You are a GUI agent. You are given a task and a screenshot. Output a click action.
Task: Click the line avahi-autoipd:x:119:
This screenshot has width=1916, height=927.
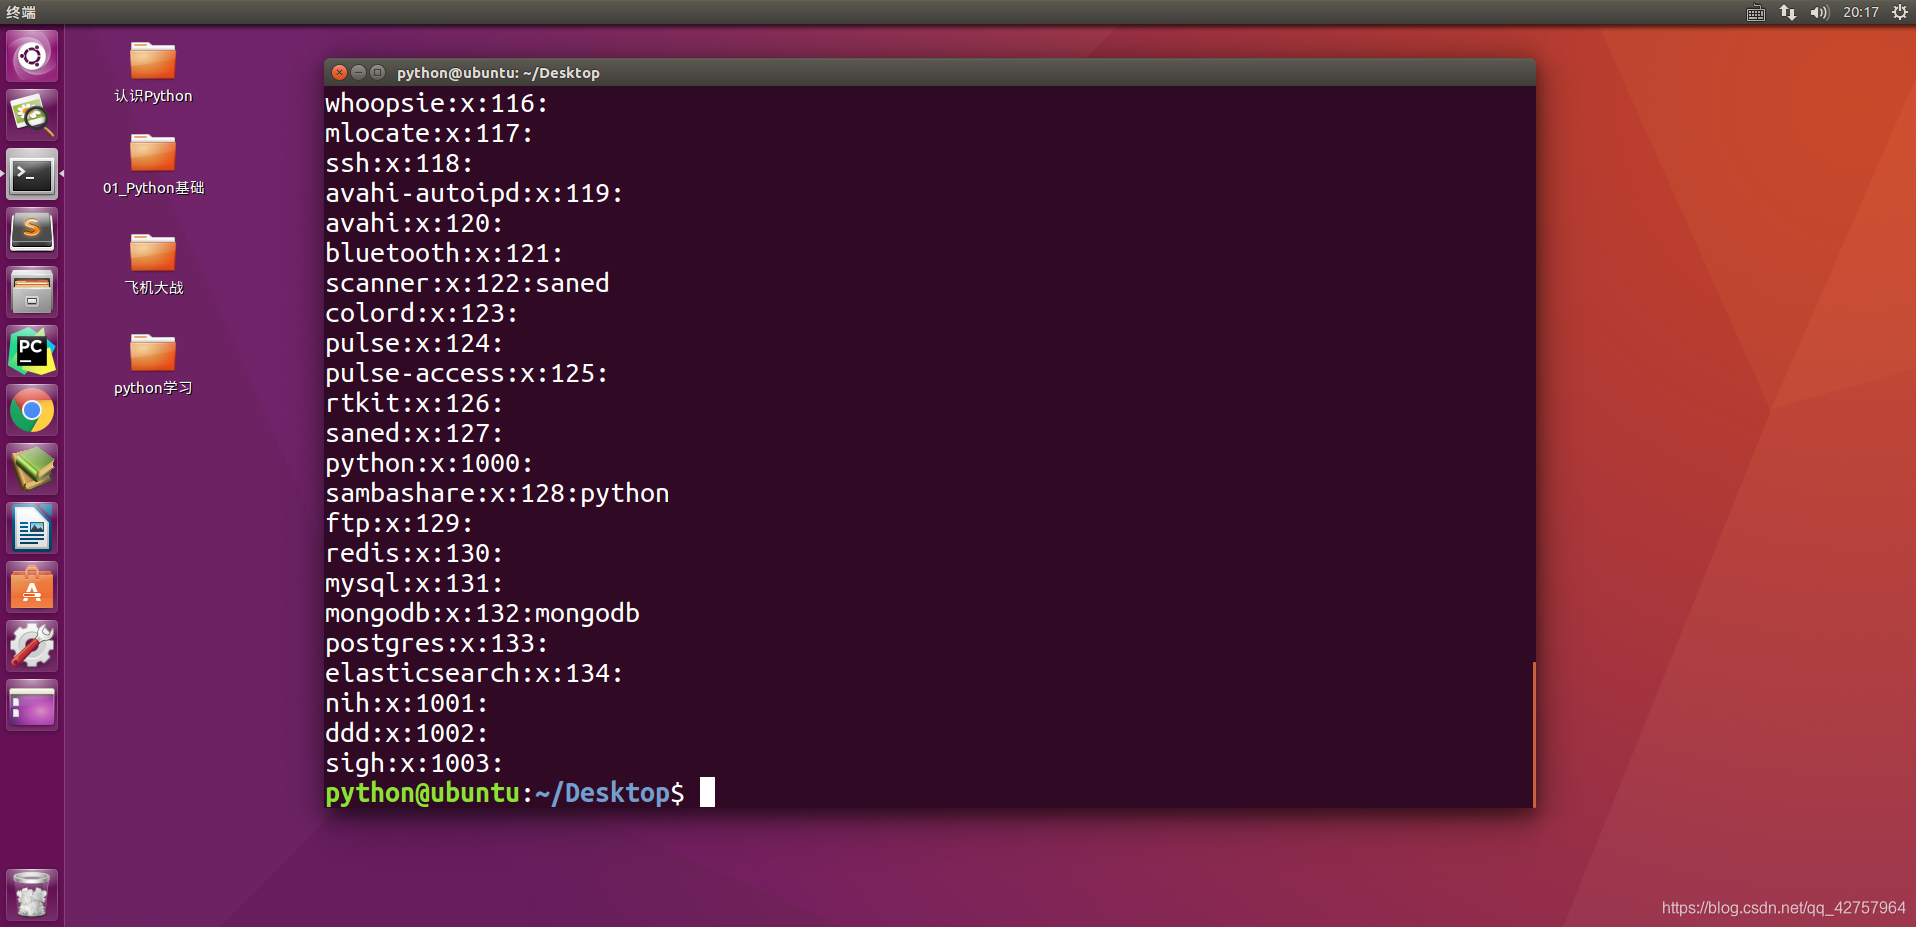pos(474,193)
